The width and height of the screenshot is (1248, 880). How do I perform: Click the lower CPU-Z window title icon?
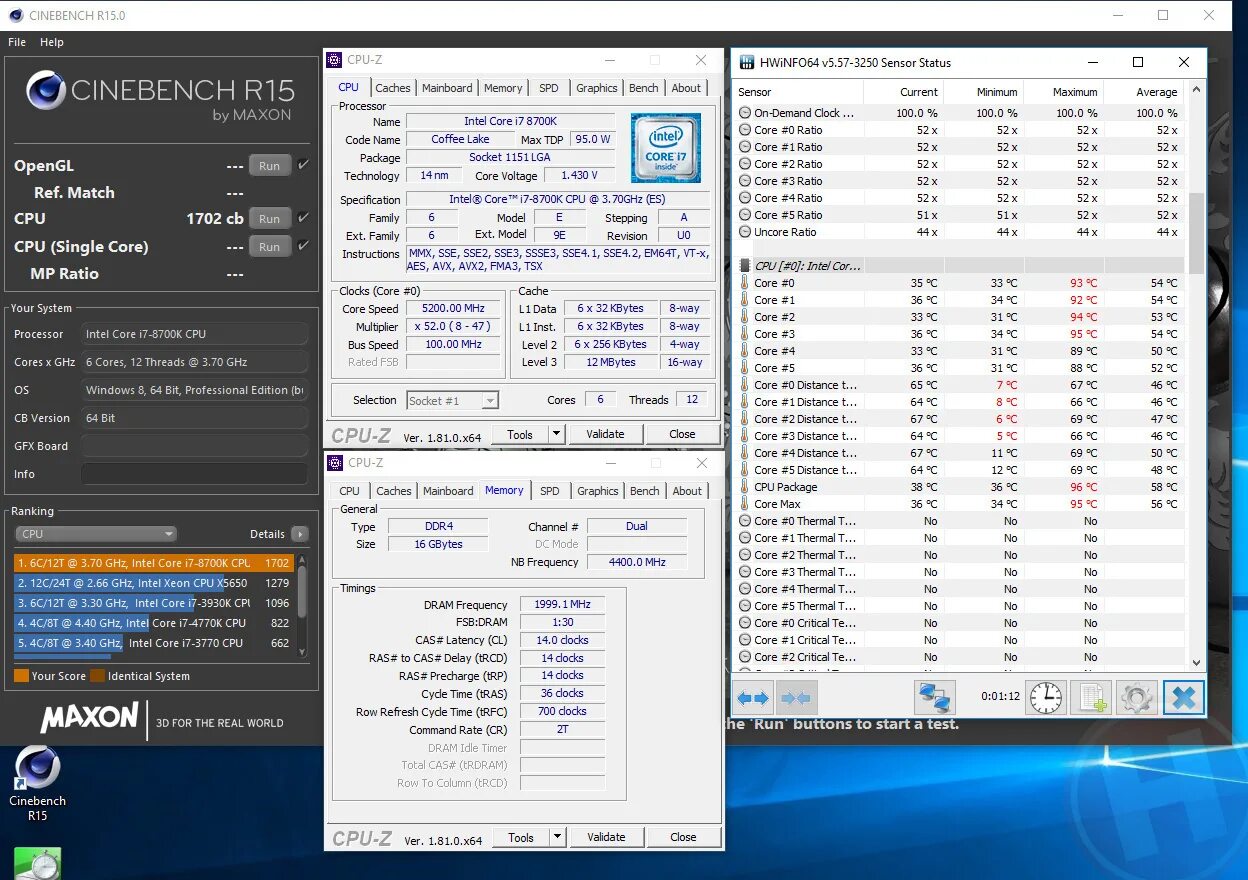coord(335,462)
